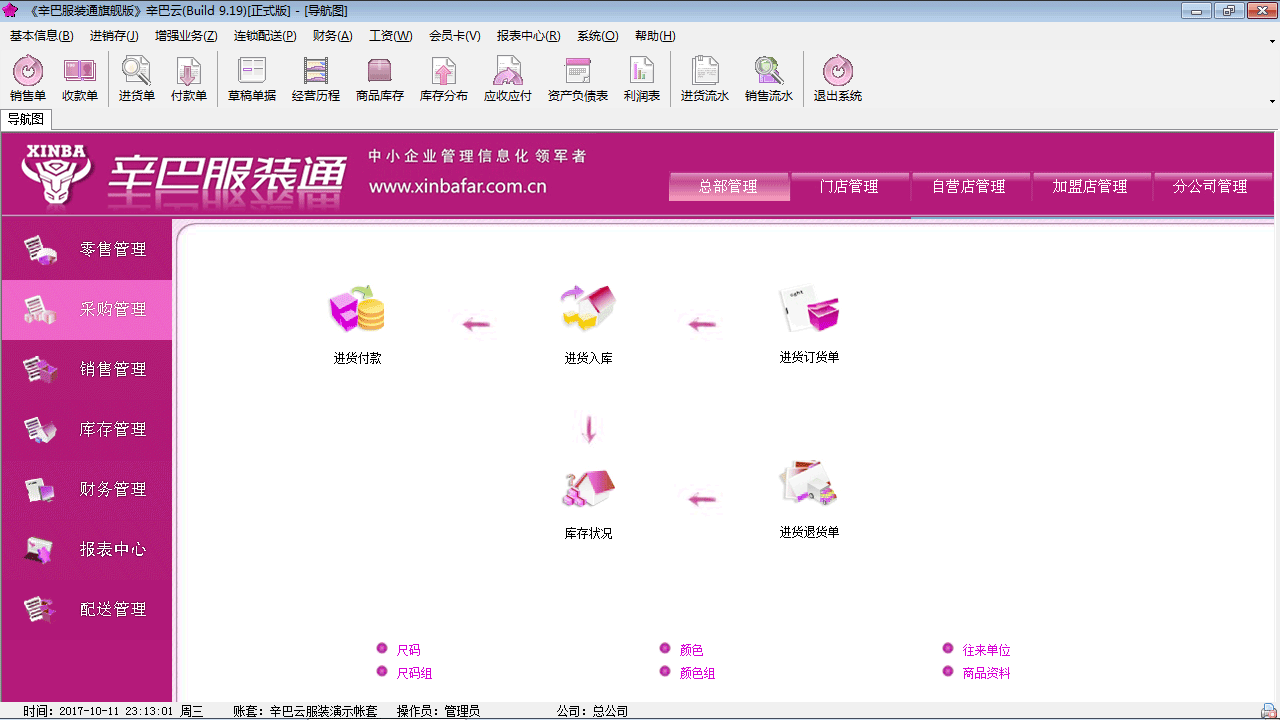Open 付款单 payment toolbar icon
Image resolution: width=1280 pixels, height=720 pixels.
tap(189, 79)
